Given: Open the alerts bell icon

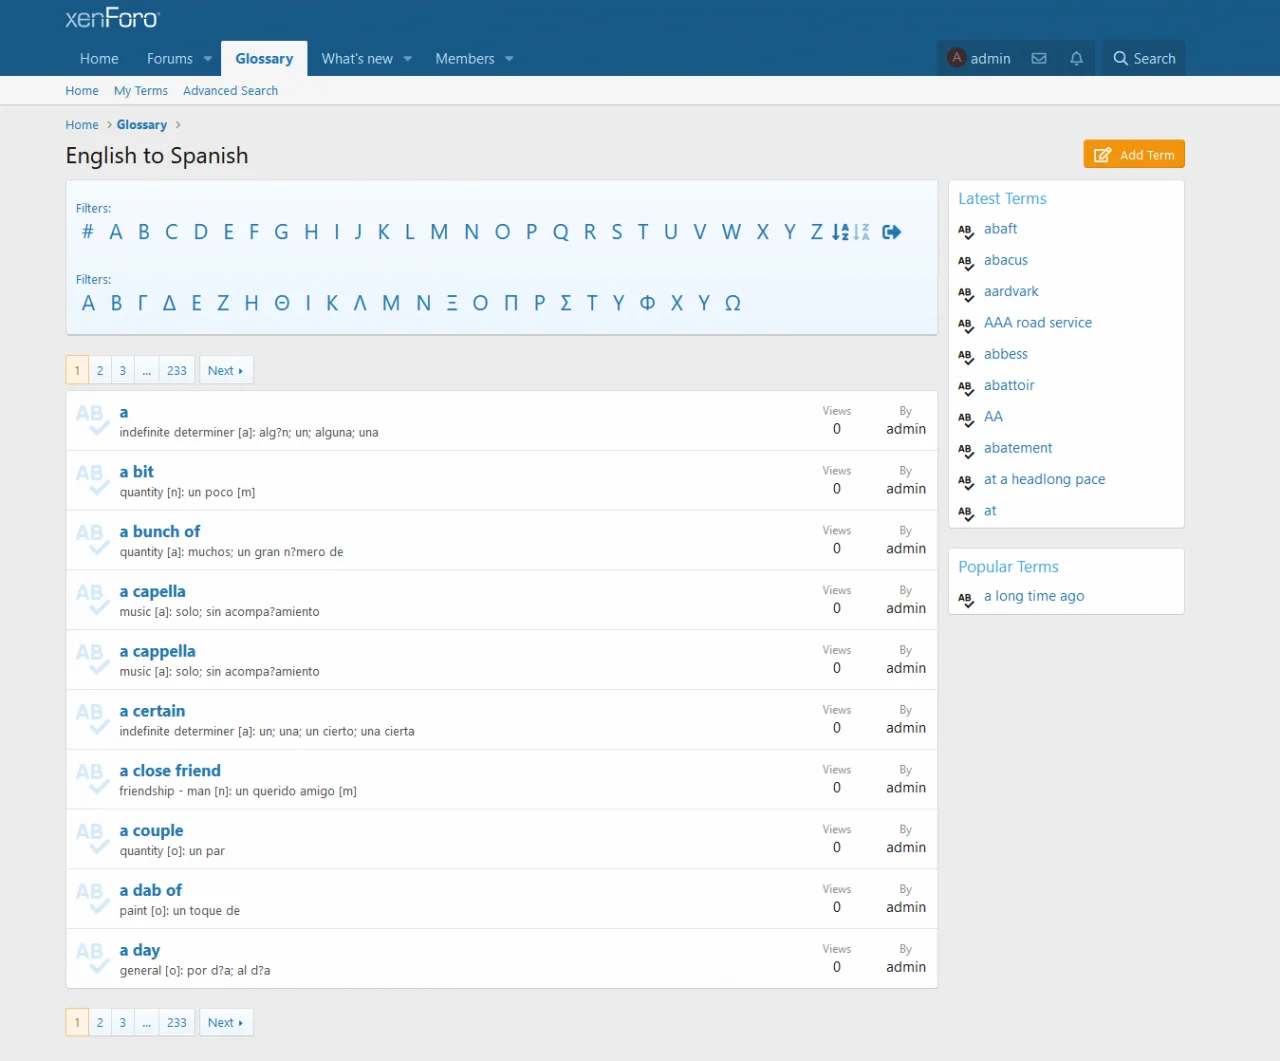Looking at the screenshot, I should coord(1076,59).
